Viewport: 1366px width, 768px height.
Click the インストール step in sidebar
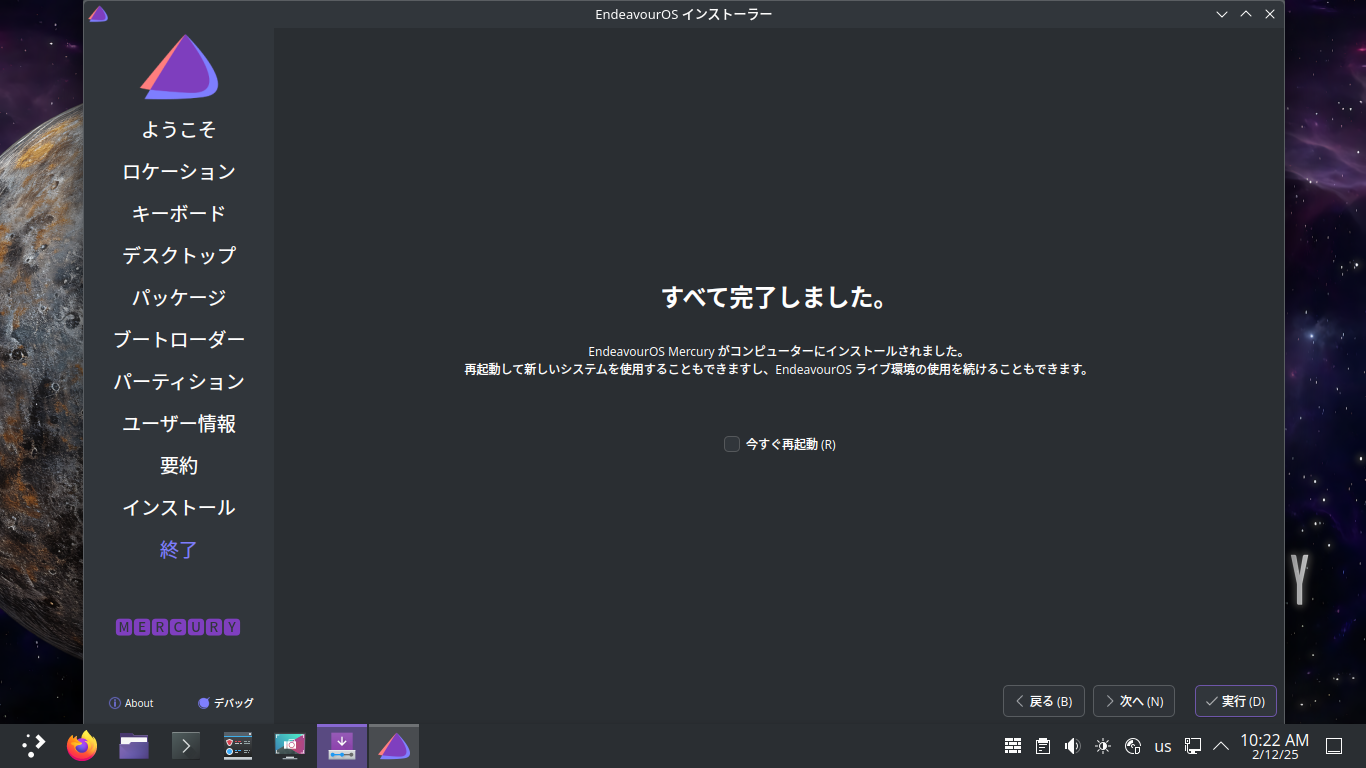(x=179, y=508)
